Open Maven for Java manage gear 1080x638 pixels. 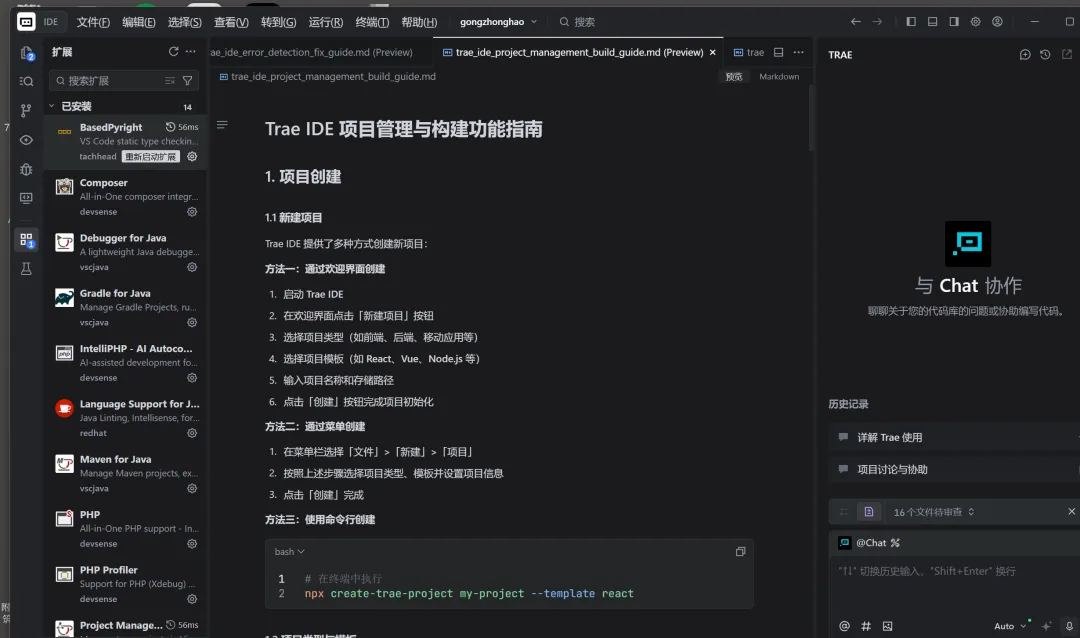click(192, 488)
